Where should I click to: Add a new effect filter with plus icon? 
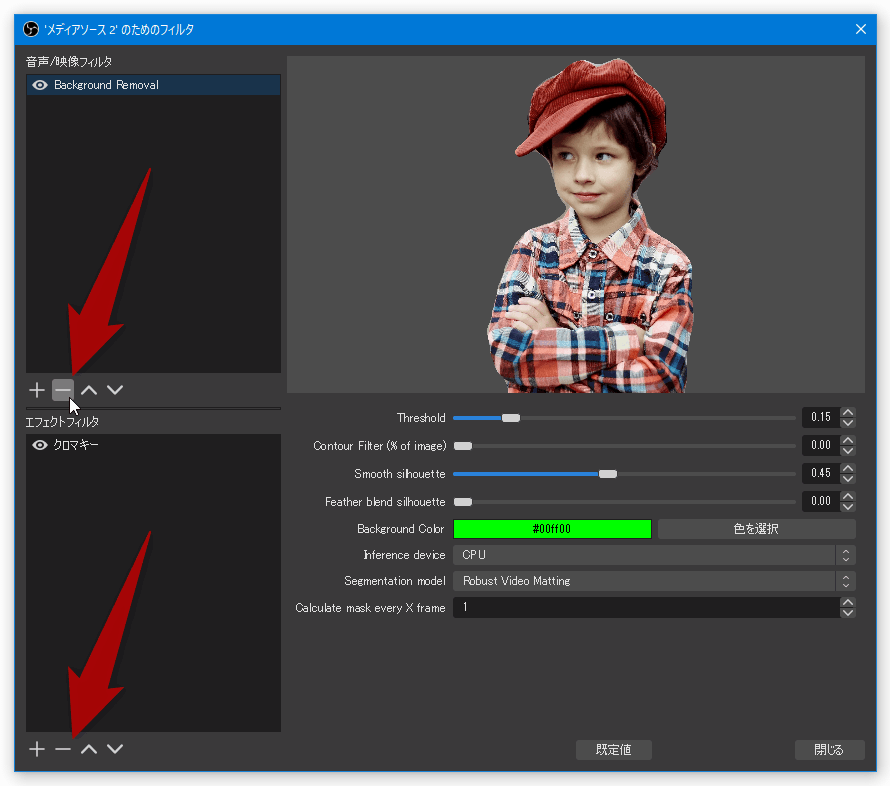click(37, 749)
